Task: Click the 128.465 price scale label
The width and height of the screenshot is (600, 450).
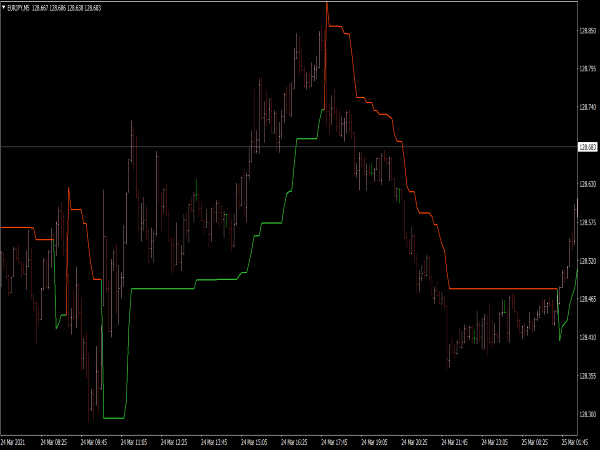Action: (x=588, y=299)
